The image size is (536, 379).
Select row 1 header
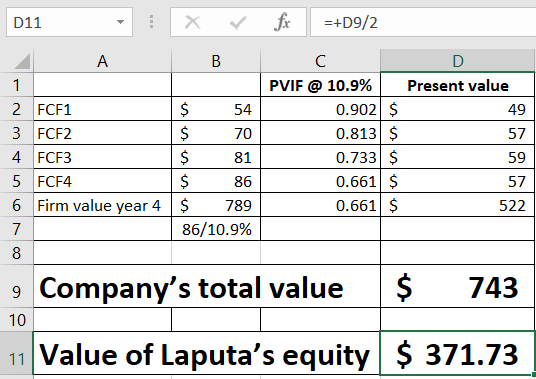pos(16,85)
